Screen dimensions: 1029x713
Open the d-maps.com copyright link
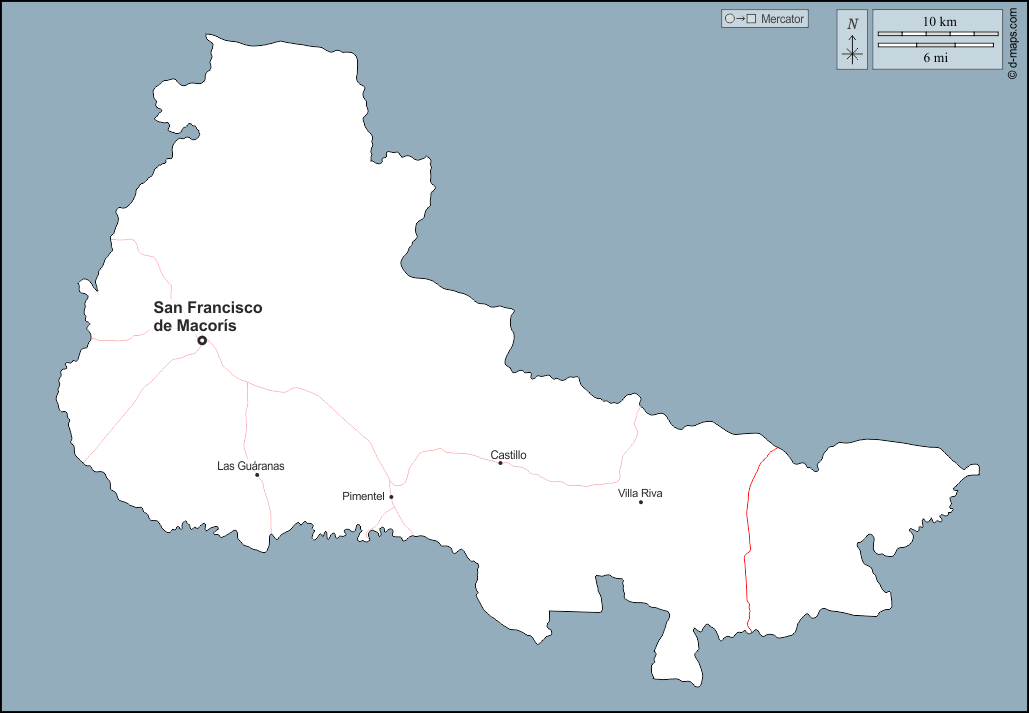[x=1012, y=41]
